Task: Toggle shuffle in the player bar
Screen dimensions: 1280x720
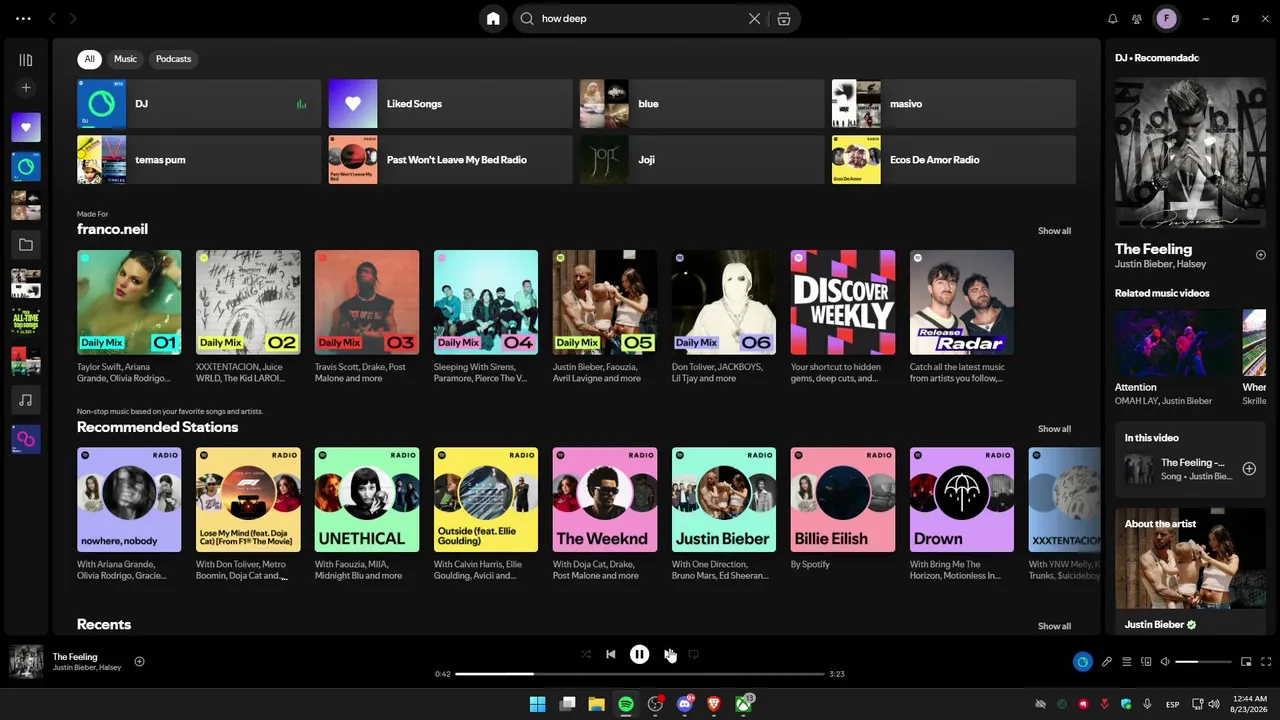Action: pos(586,654)
